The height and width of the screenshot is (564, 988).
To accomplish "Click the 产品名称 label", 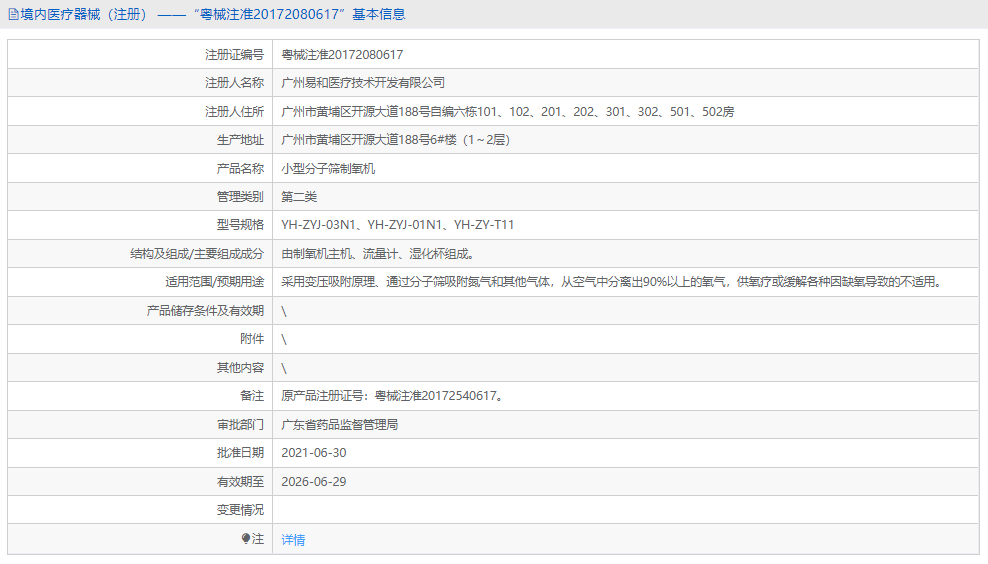I will click(240, 168).
